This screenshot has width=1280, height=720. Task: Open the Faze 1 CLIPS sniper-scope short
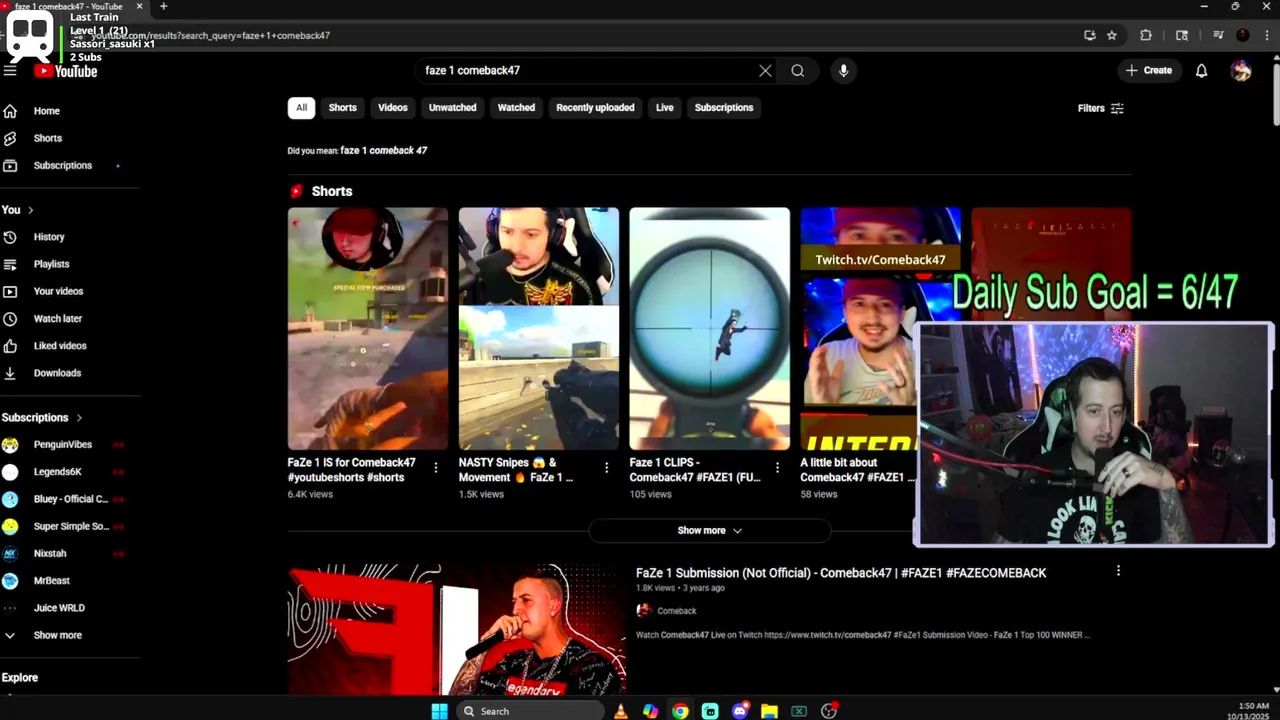pyautogui.click(x=709, y=328)
